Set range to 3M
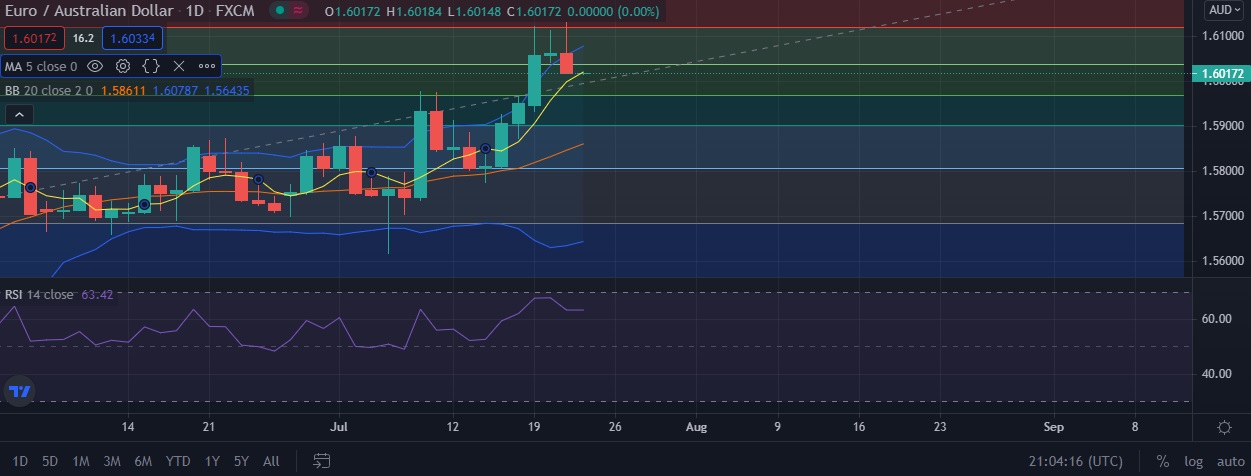 [x=112, y=461]
